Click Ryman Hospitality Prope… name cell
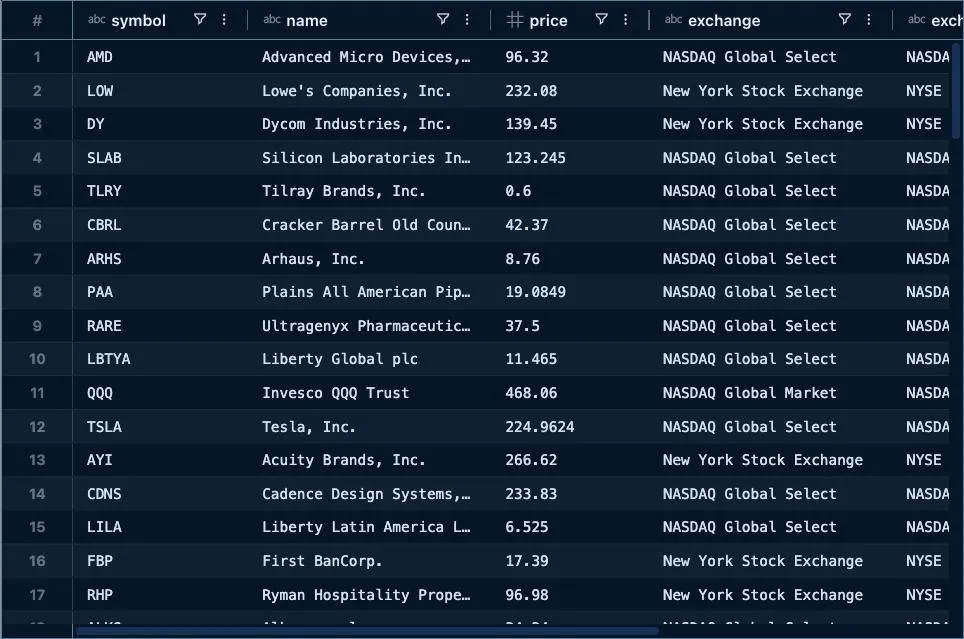Viewport: 964px width, 639px height. (x=369, y=594)
